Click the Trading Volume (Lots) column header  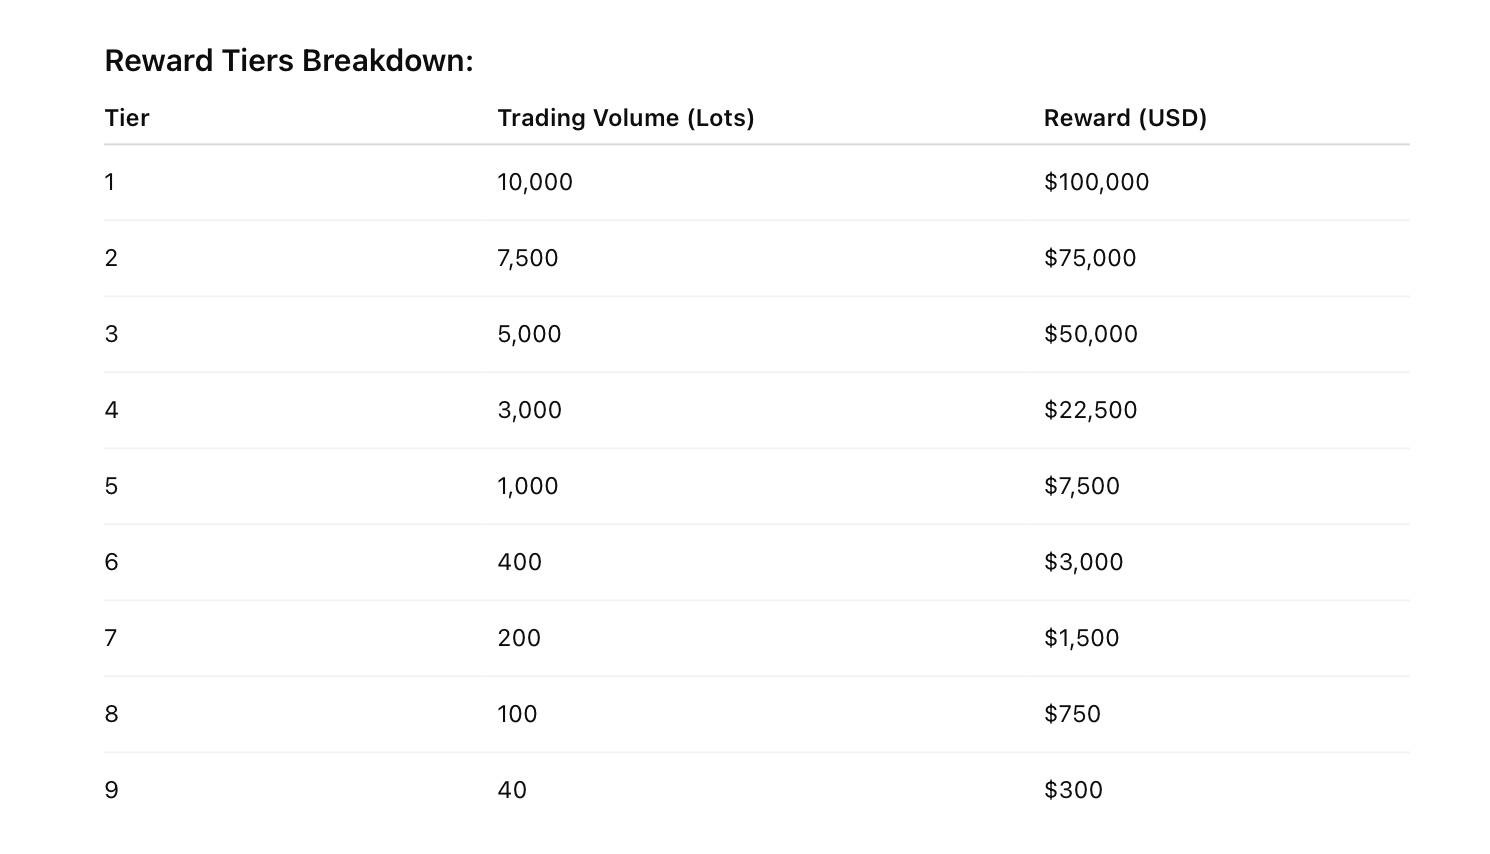click(626, 118)
